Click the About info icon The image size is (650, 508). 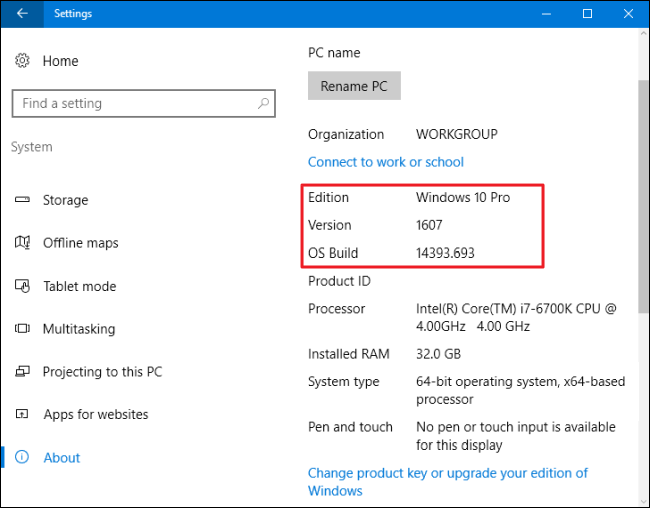(22, 457)
